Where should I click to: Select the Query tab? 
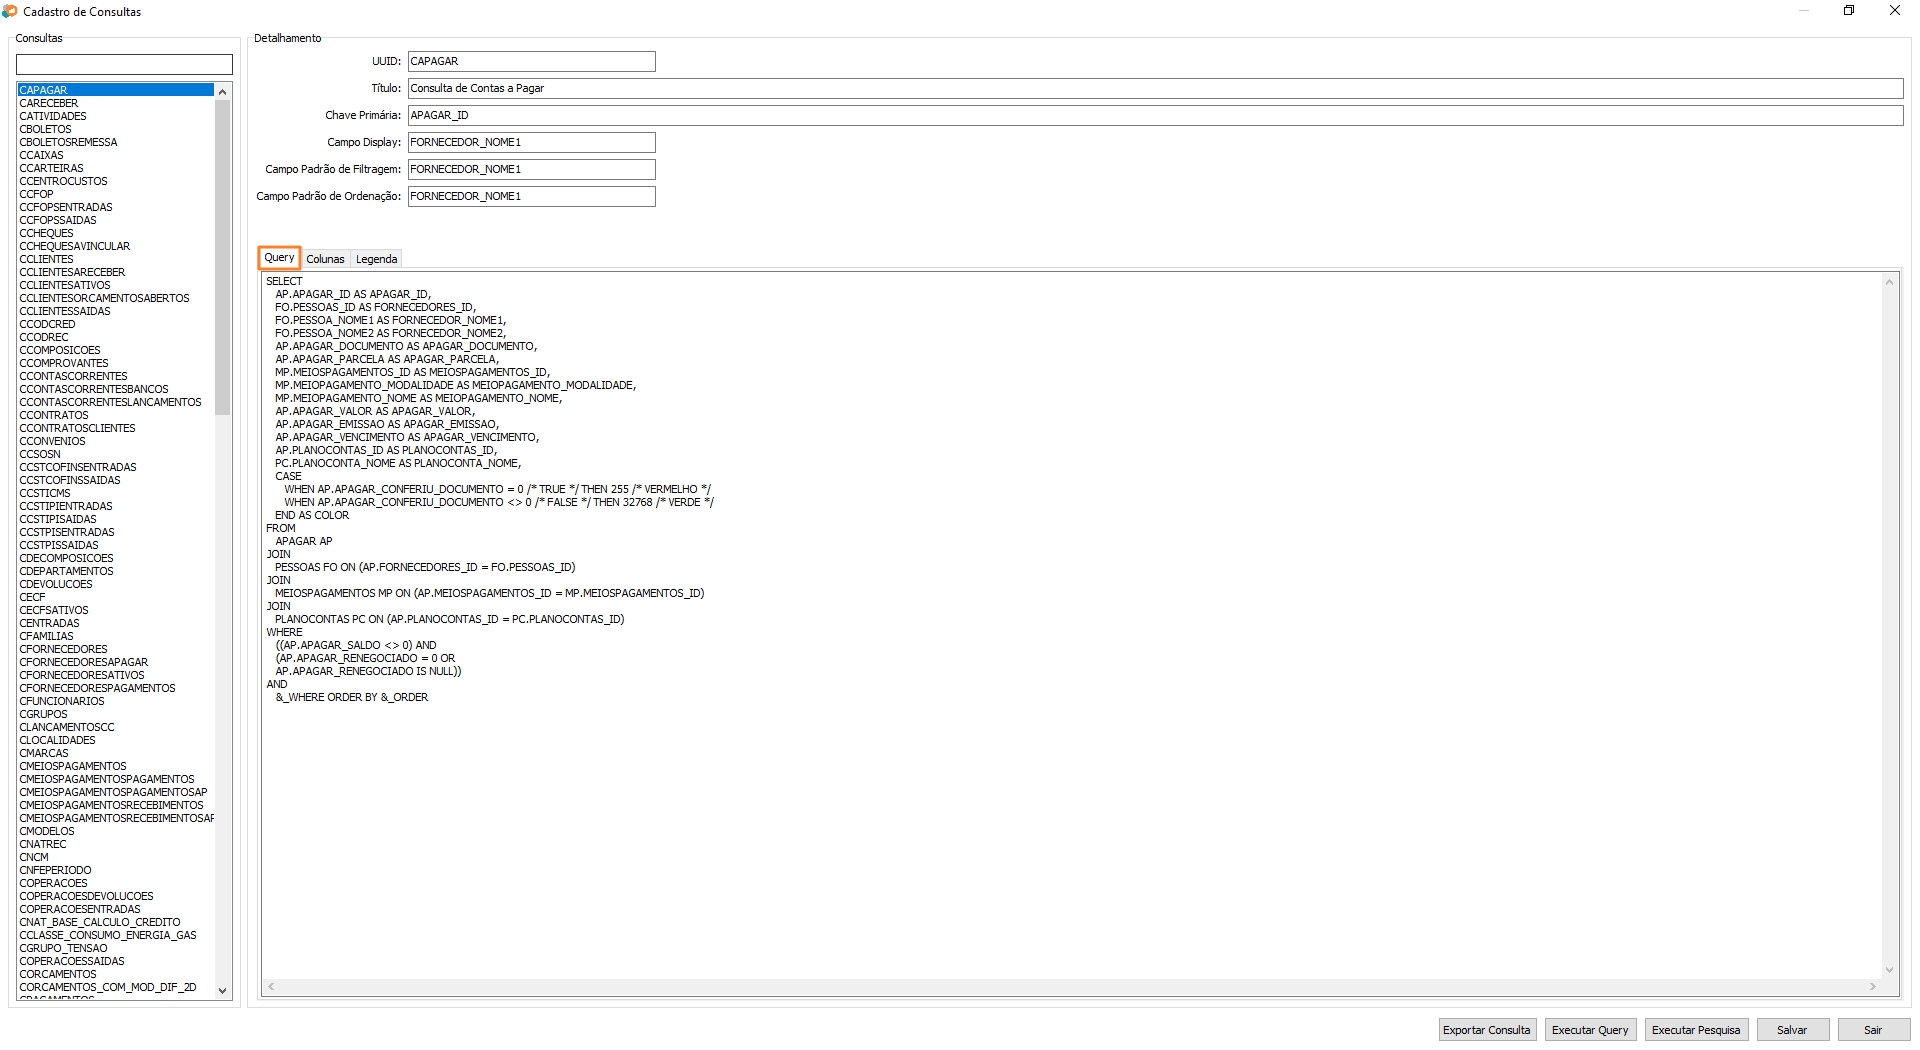coord(279,258)
